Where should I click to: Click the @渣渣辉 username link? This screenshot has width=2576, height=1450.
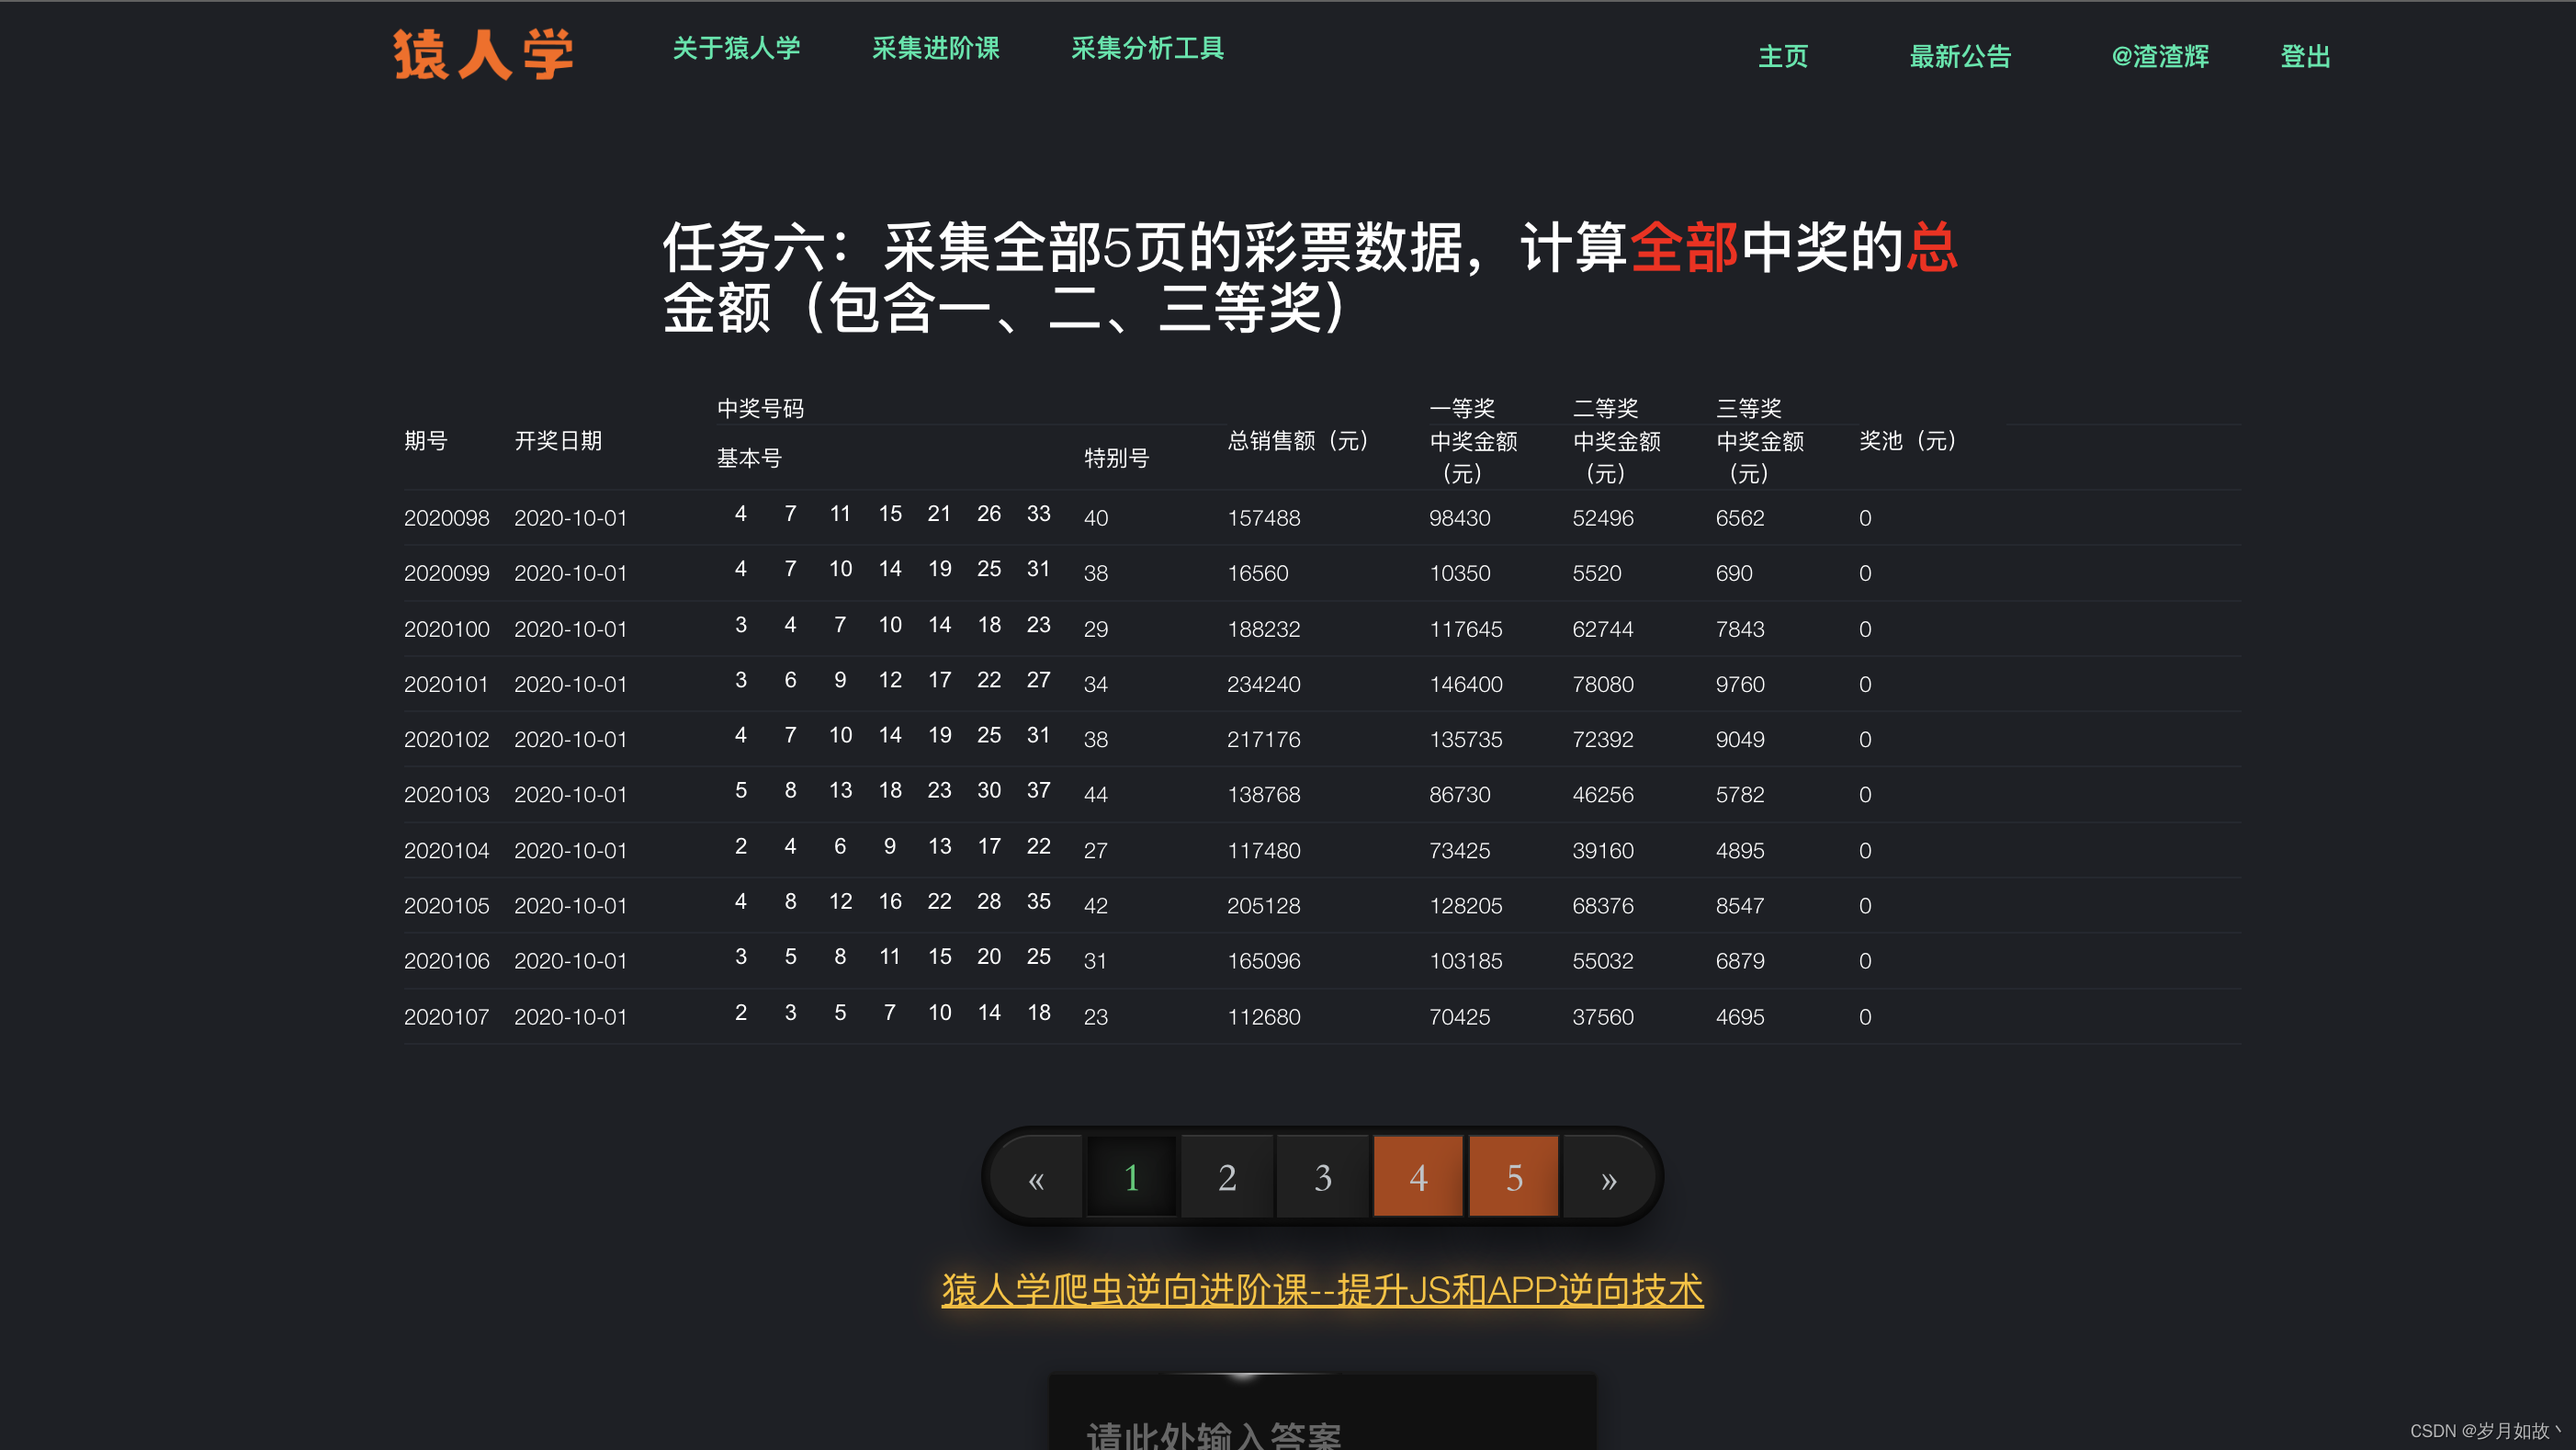point(2159,56)
